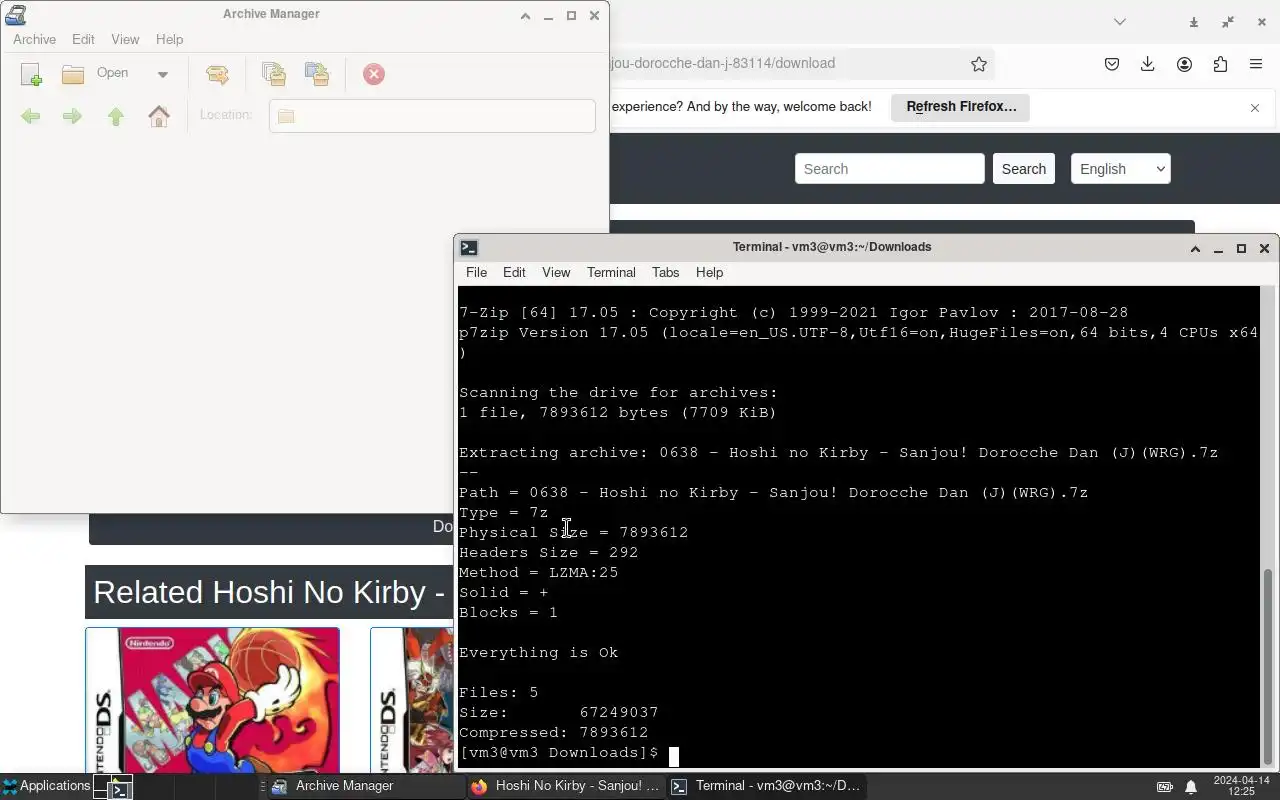Click the clock showing 2024-04-14 12:25
The height and width of the screenshot is (800, 1280).
(x=1241, y=786)
